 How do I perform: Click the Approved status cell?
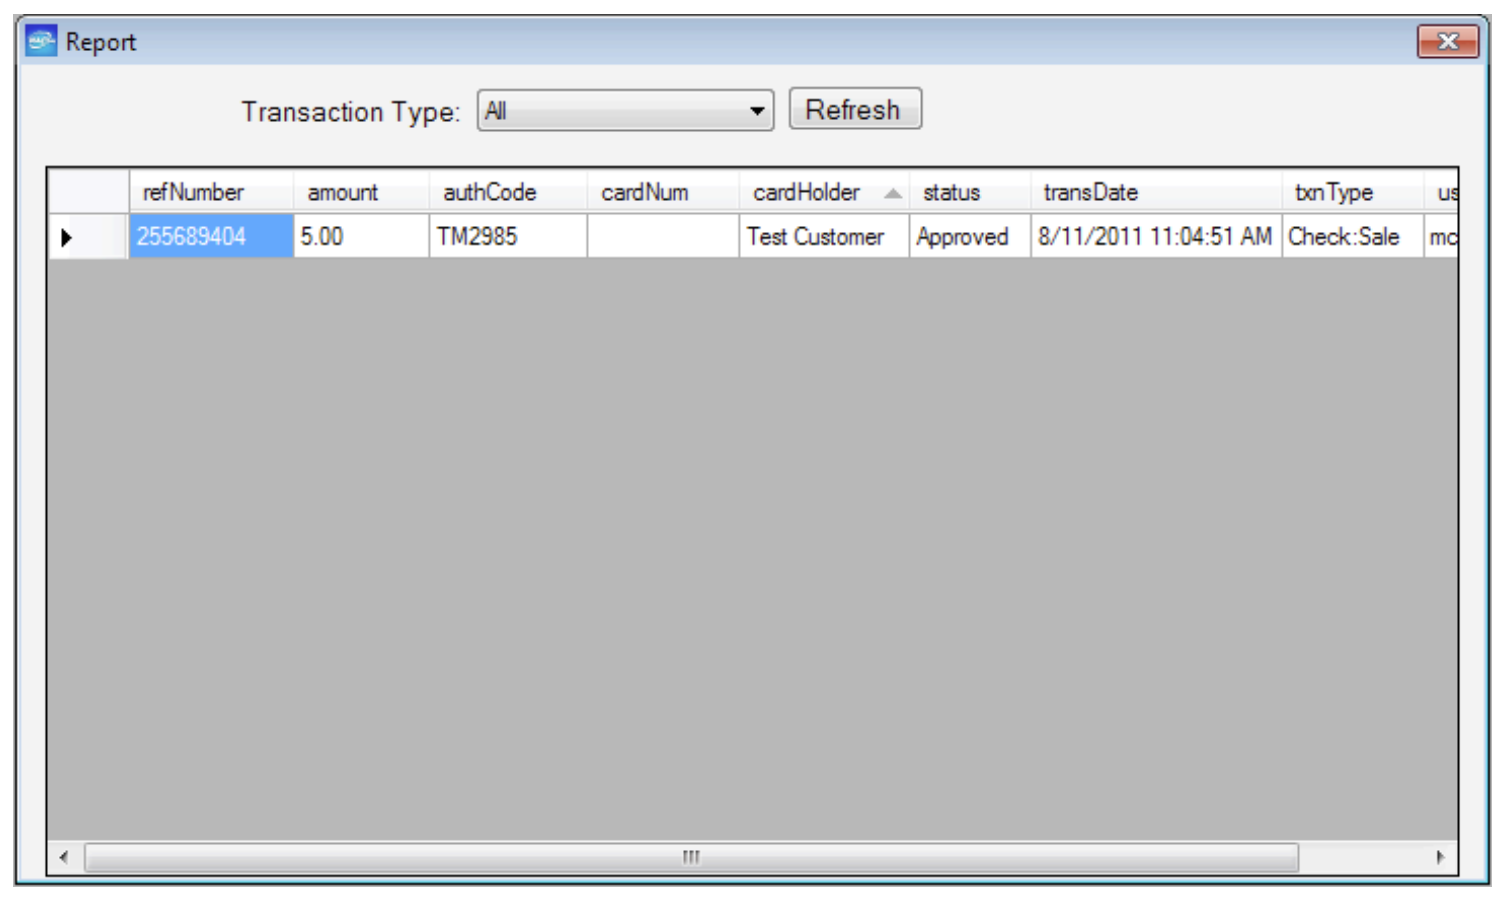(968, 237)
